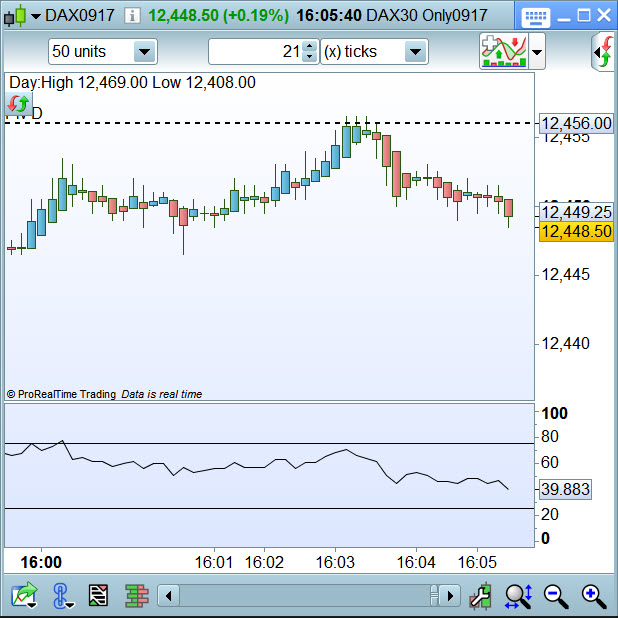This screenshot has width=618, height=618.
Task: Click the candlestick chart style icon
Action: pos(15,17)
